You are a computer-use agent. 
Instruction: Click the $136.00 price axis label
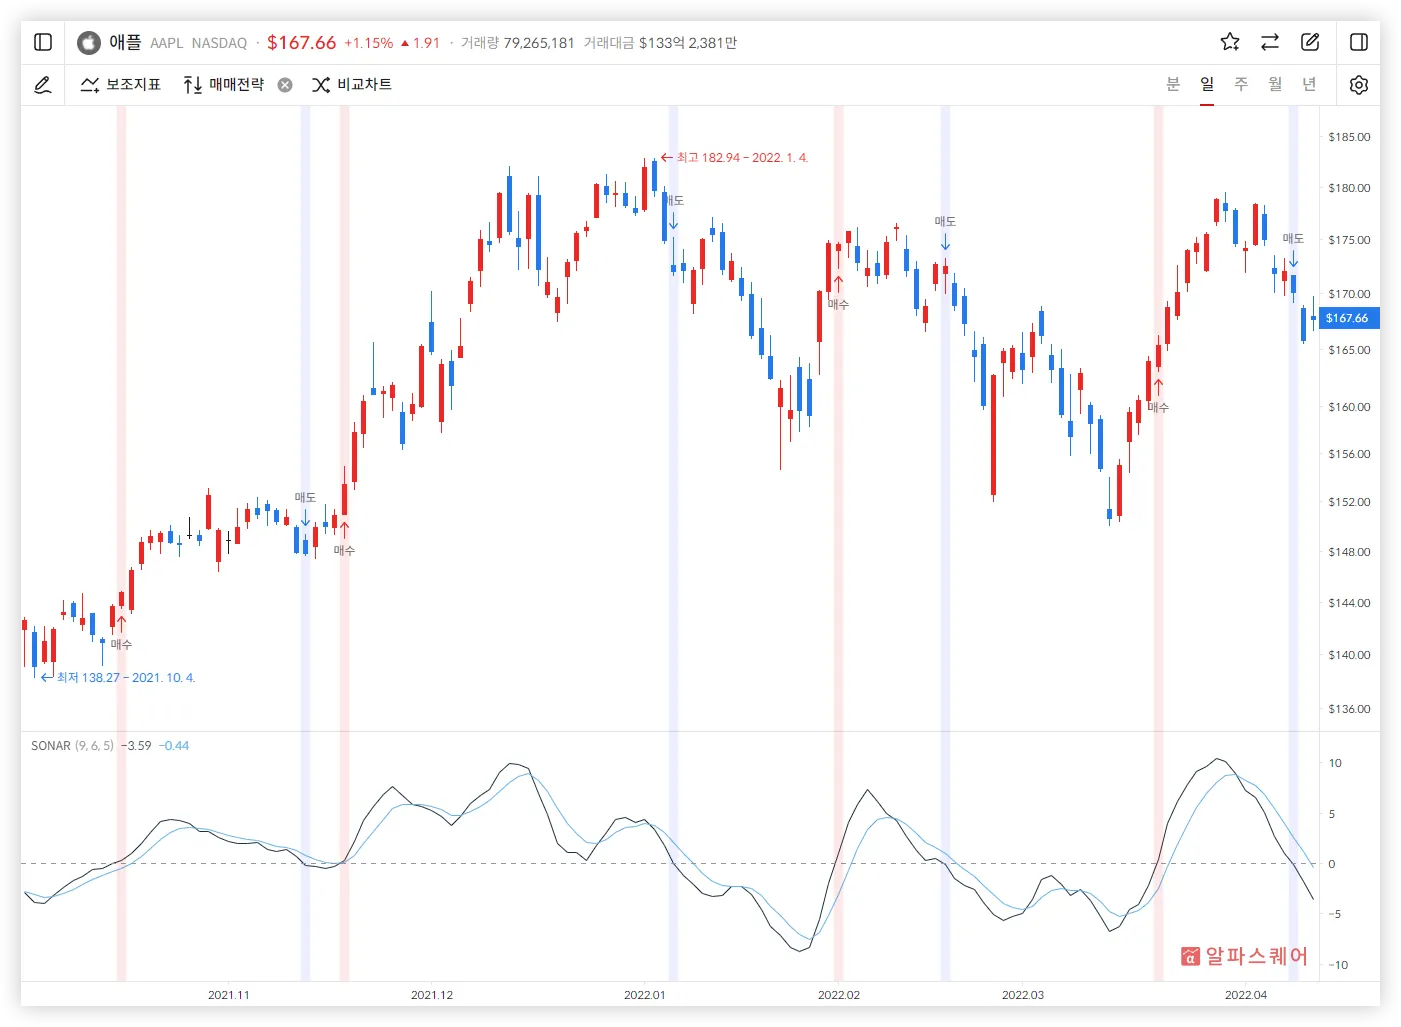(1349, 709)
